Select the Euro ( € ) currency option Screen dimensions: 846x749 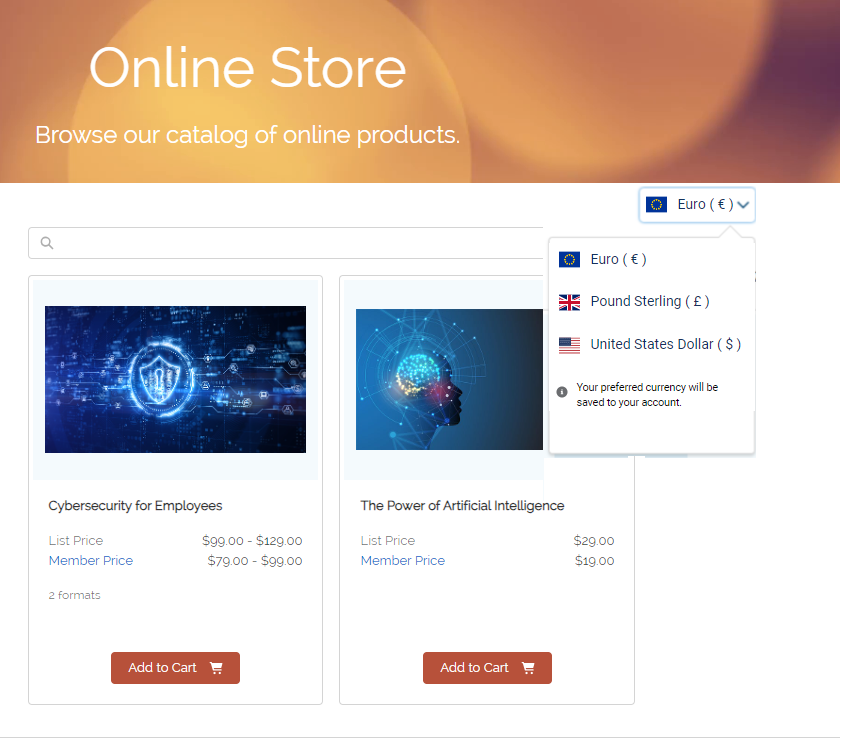[618, 260]
